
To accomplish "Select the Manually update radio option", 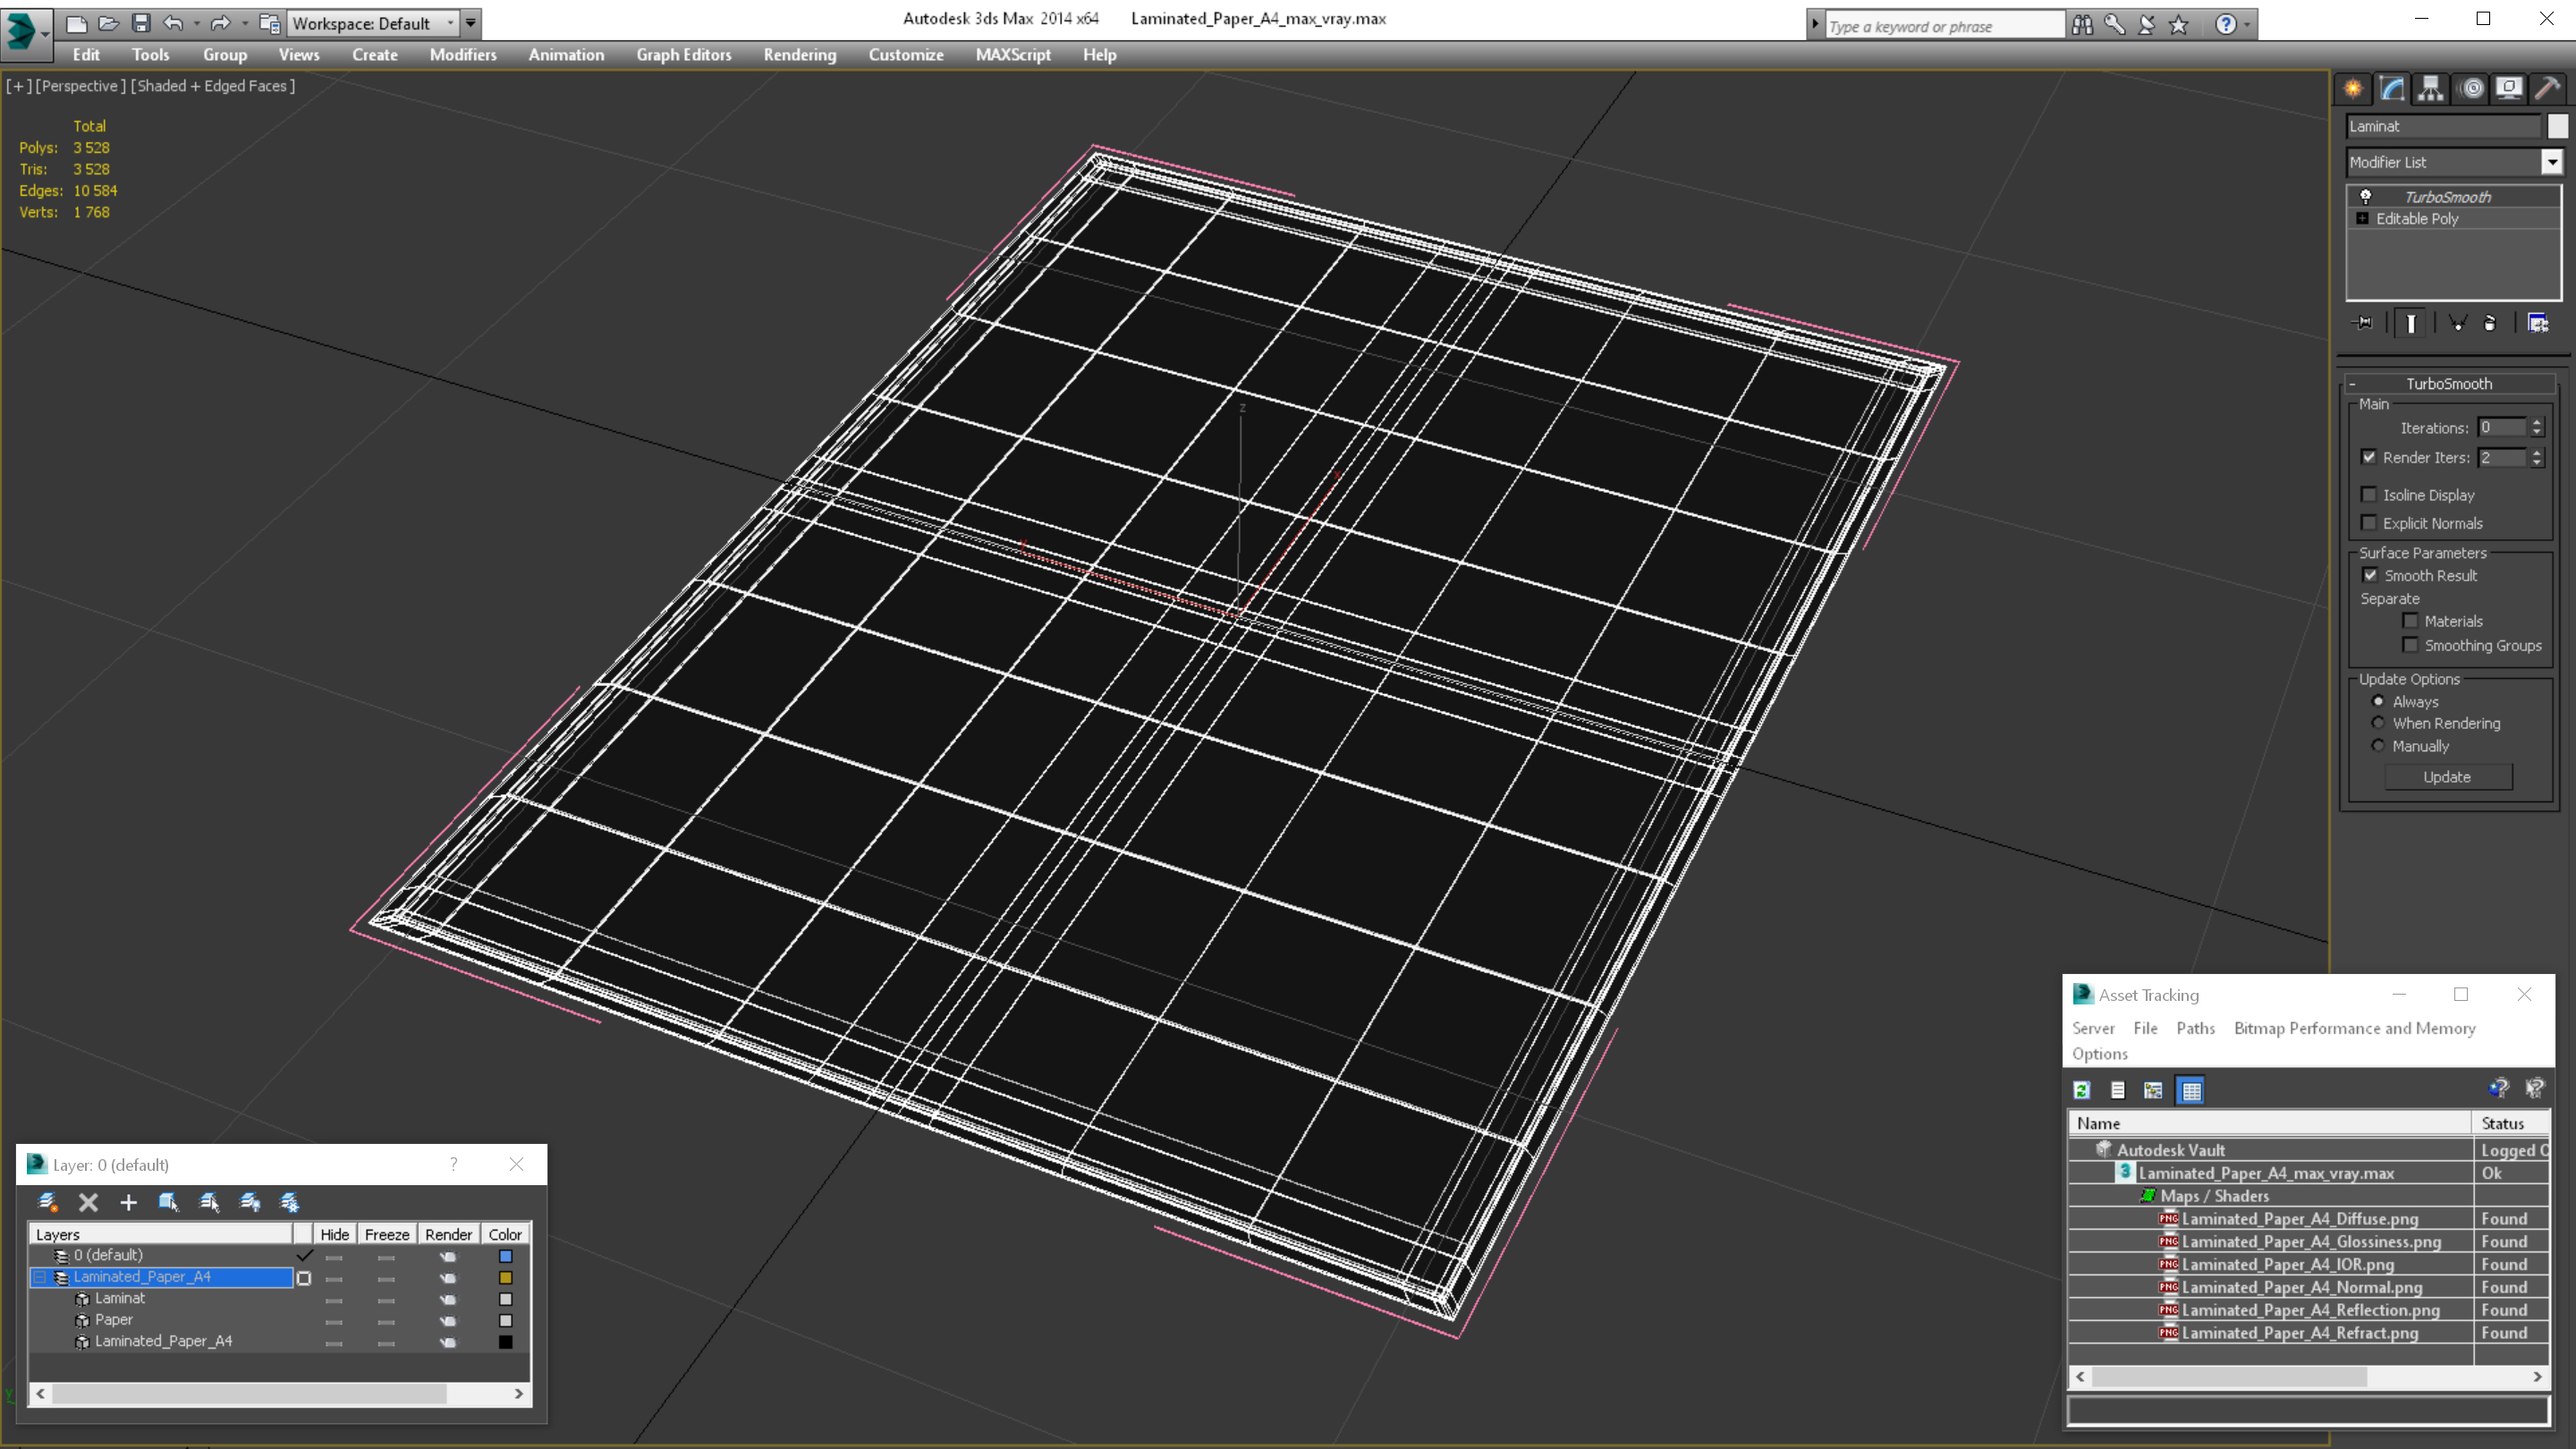I will (x=2378, y=746).
